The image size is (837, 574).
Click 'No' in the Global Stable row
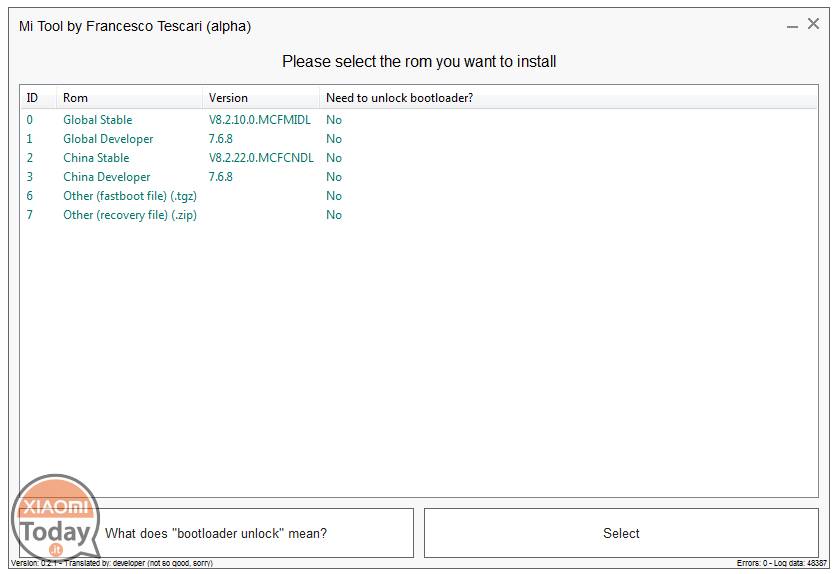(334, 120)
